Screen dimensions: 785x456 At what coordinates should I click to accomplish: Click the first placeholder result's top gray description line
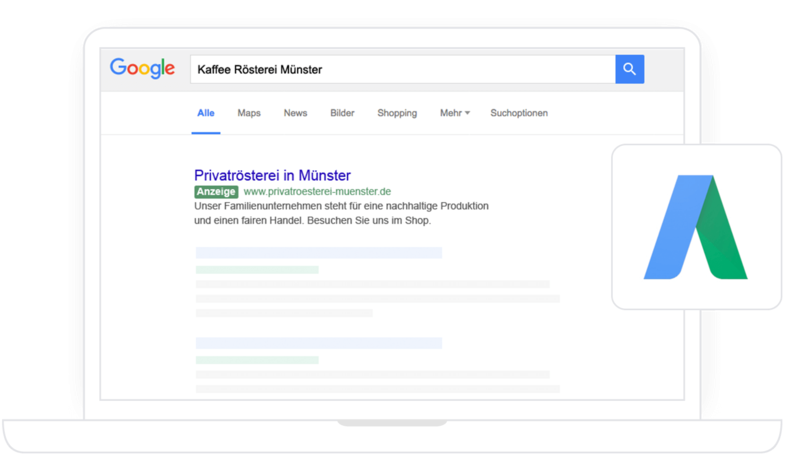(372, 284)
